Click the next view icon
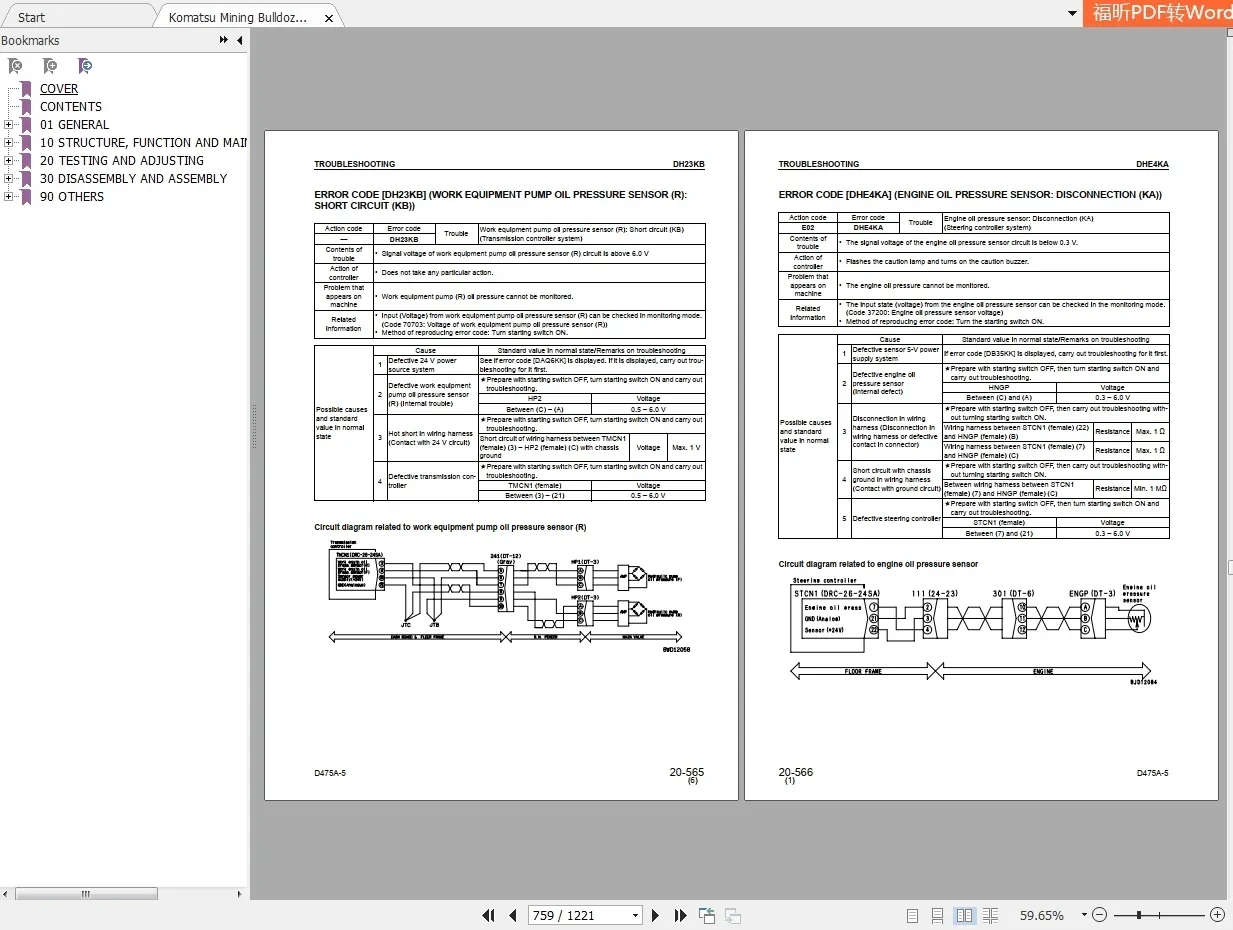The height and width of the screenshot is (930, 1233). point(733,915)
